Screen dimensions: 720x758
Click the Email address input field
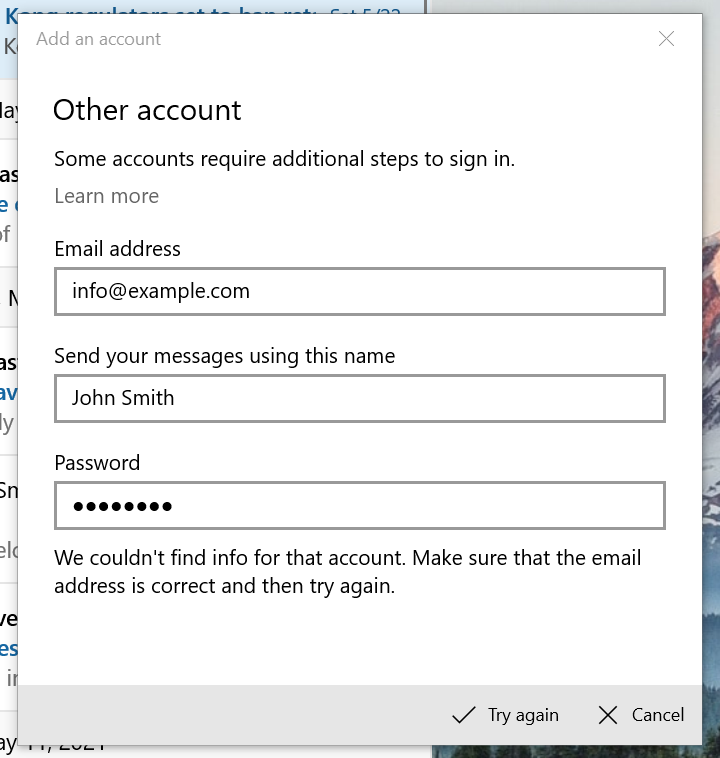(x=360, y=292)
